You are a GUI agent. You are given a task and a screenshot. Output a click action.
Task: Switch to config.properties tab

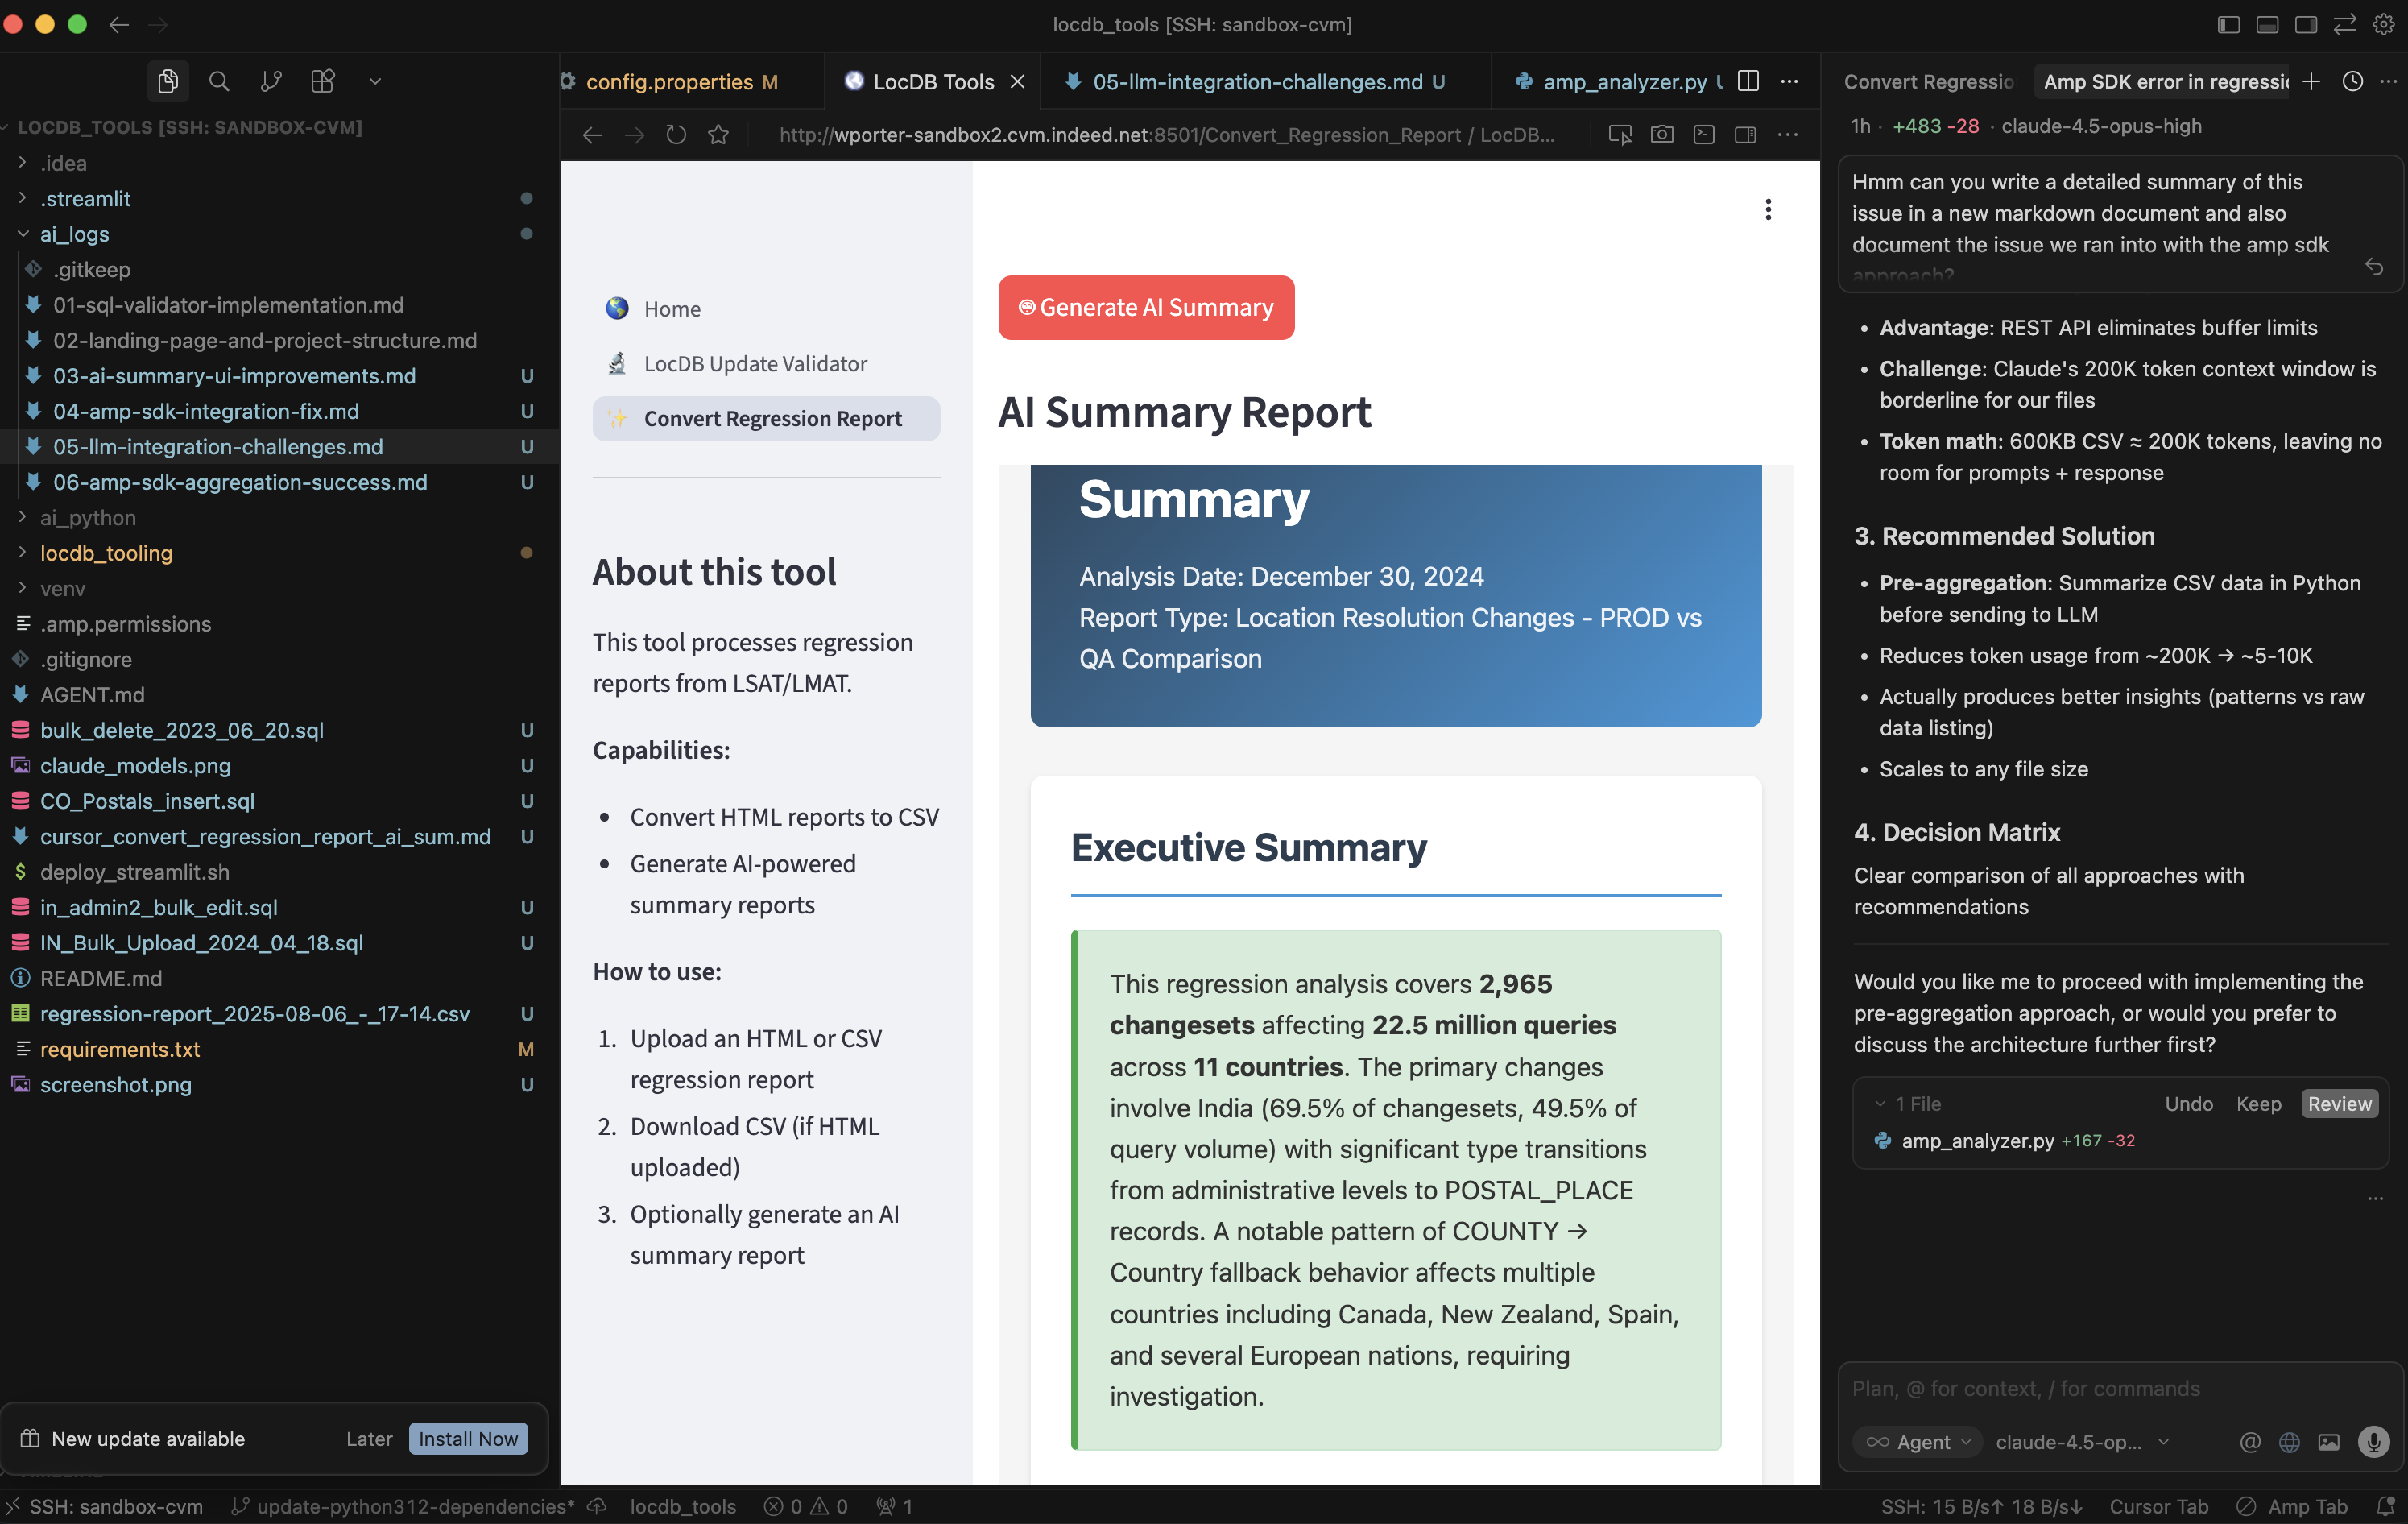[669, 82]
